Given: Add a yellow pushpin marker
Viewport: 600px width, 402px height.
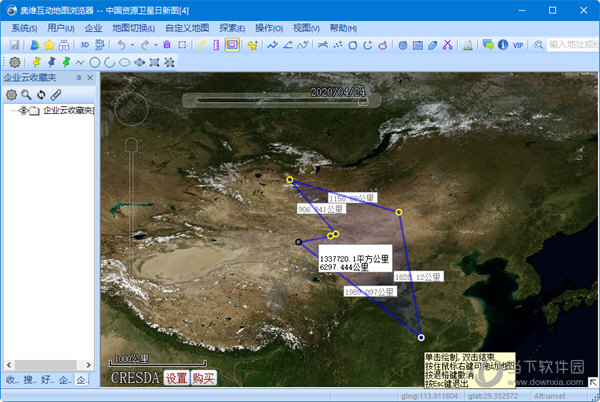Looking at the screenshot, I should tap(253, 45).
